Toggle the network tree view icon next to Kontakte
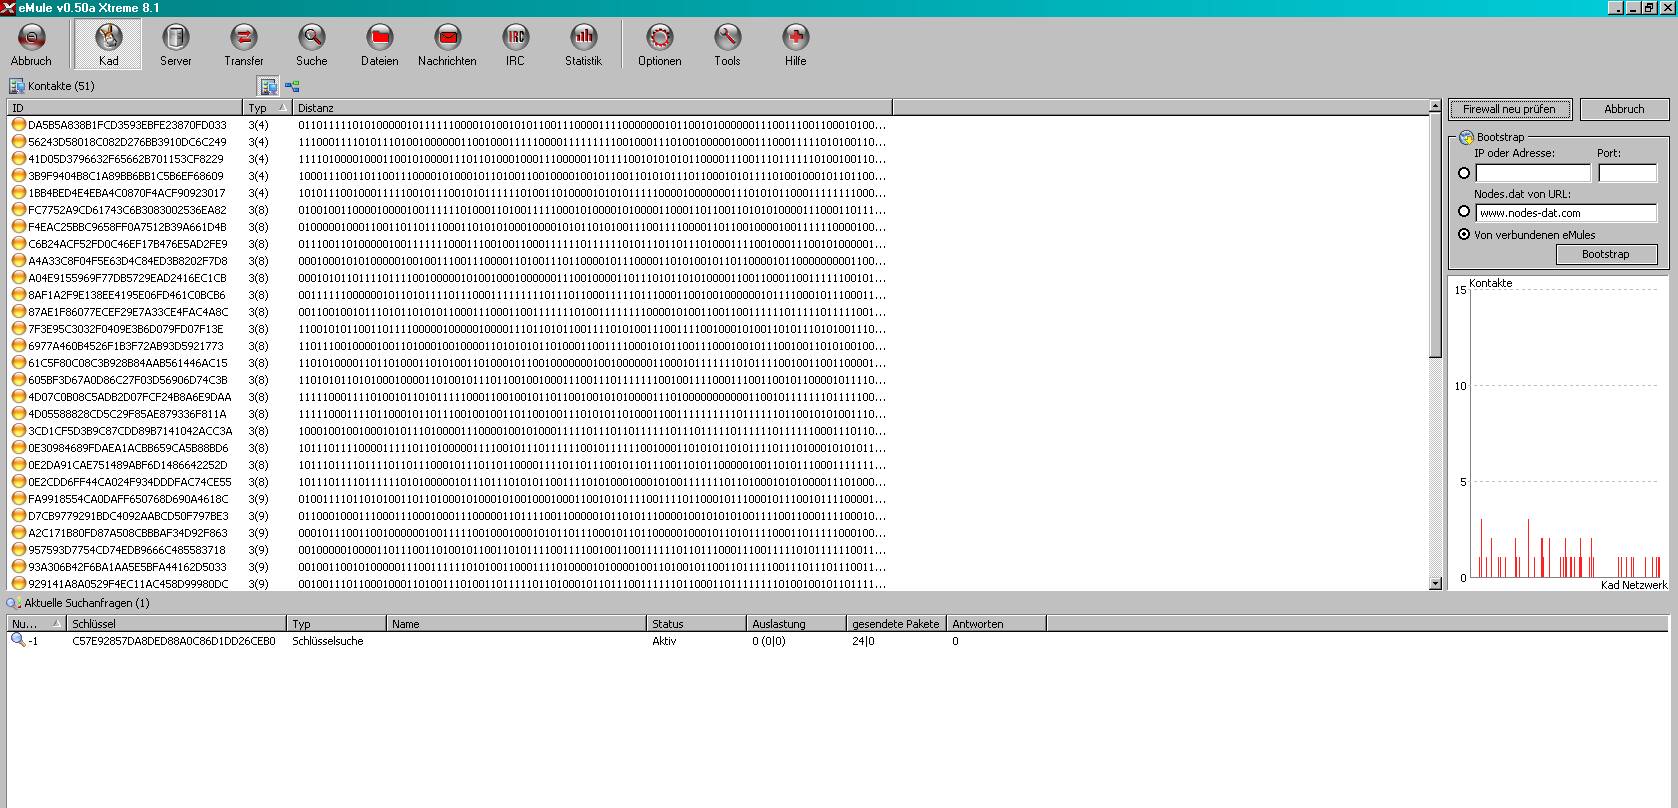 pos(292,87)
